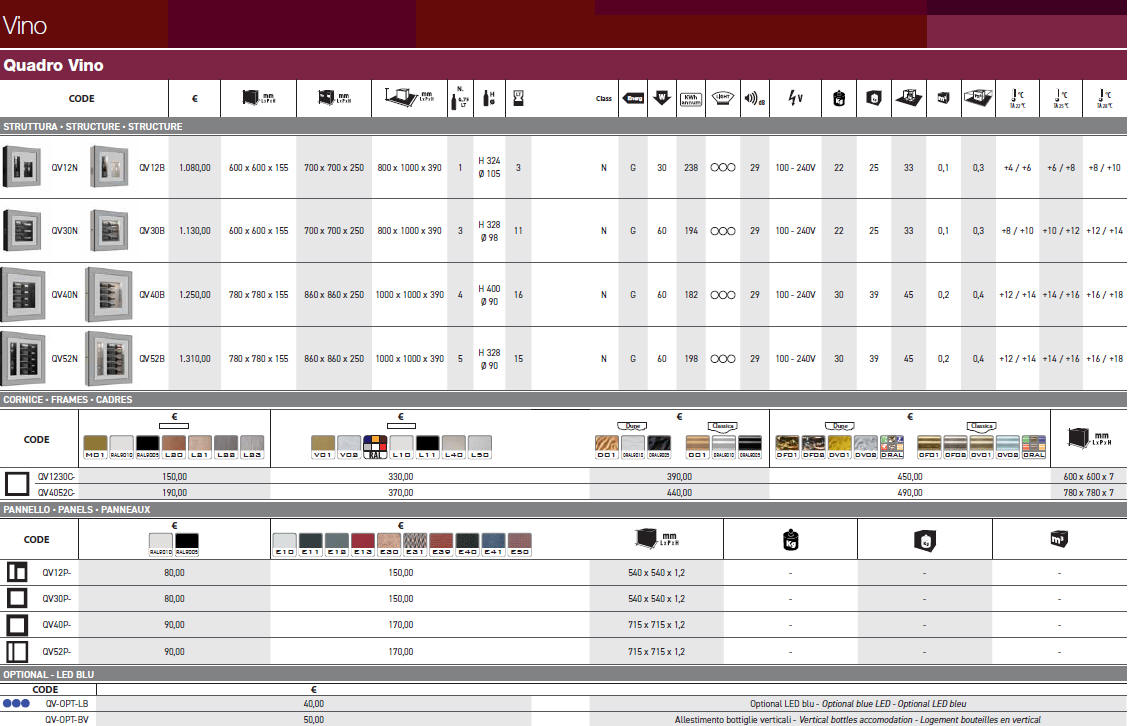Open the QV40N product image
This screenshot has height=726, width=1130.
[23, 294]
